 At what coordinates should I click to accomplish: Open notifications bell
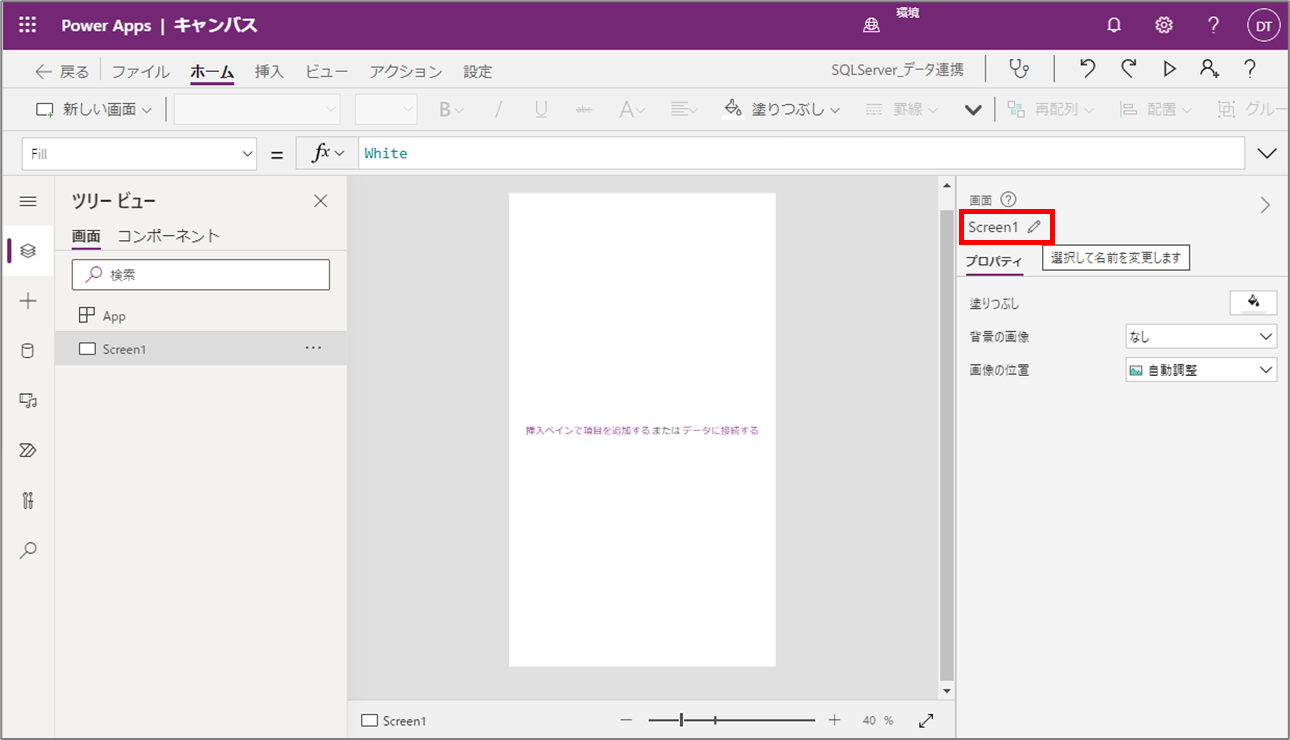[x=1114, y=26]
